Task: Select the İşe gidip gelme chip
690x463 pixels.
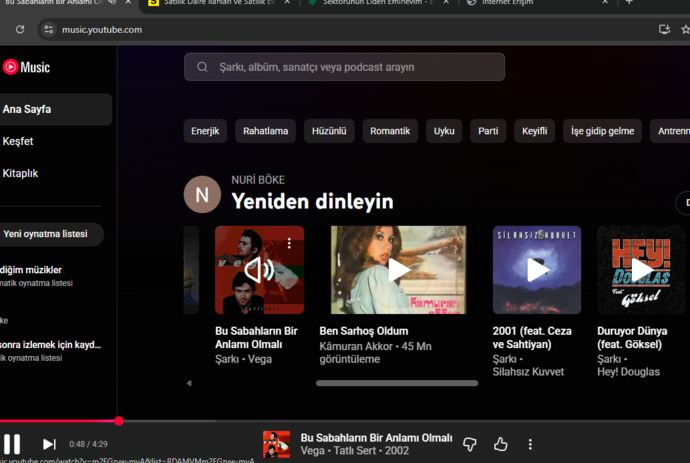Action: coord(602,131)
